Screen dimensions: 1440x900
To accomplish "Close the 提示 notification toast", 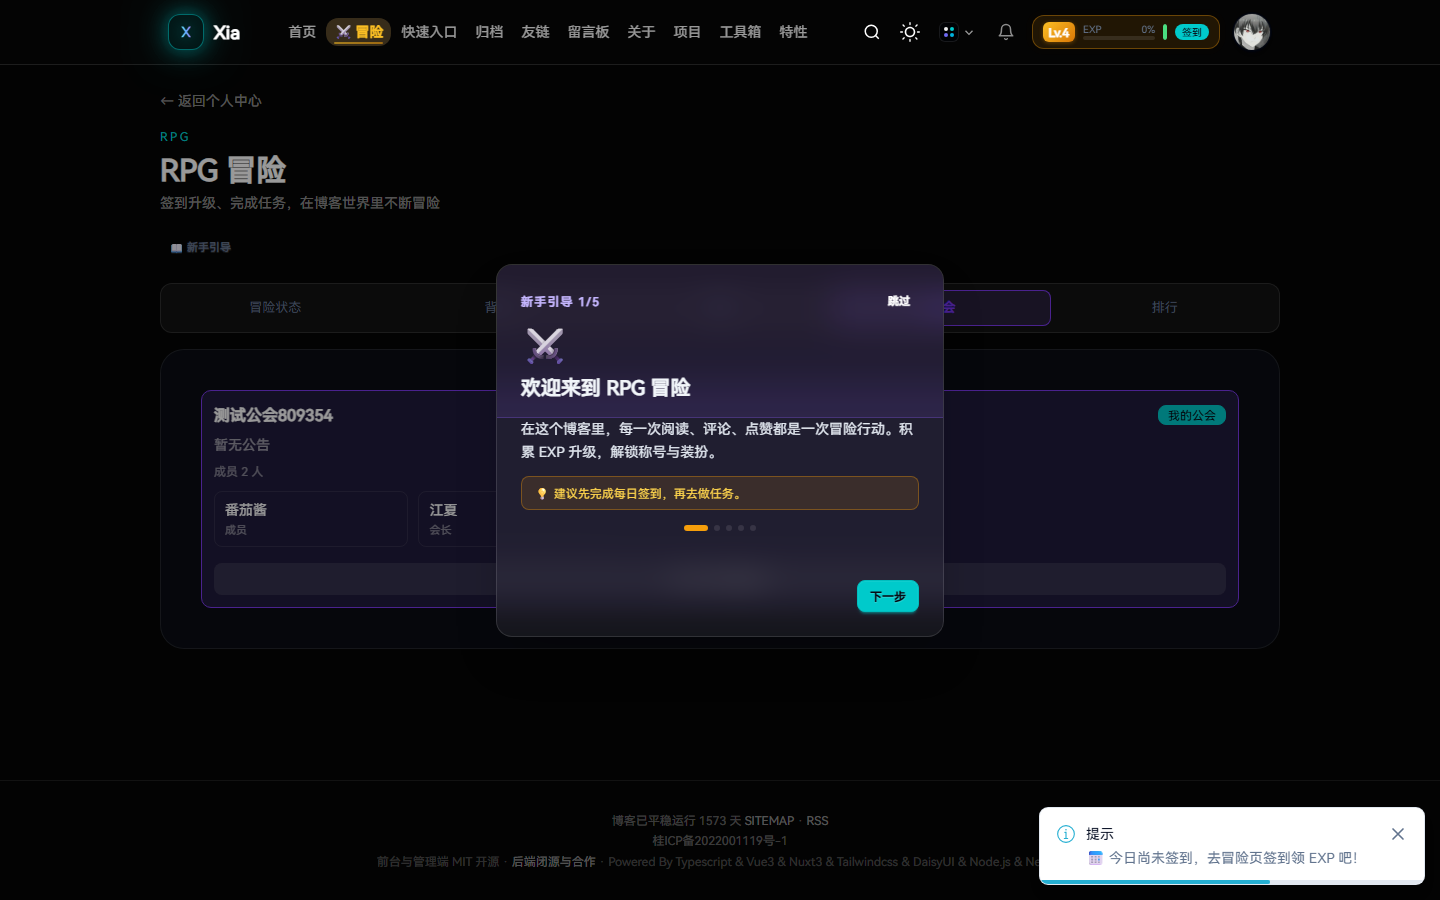I will tap(1398, 834).
